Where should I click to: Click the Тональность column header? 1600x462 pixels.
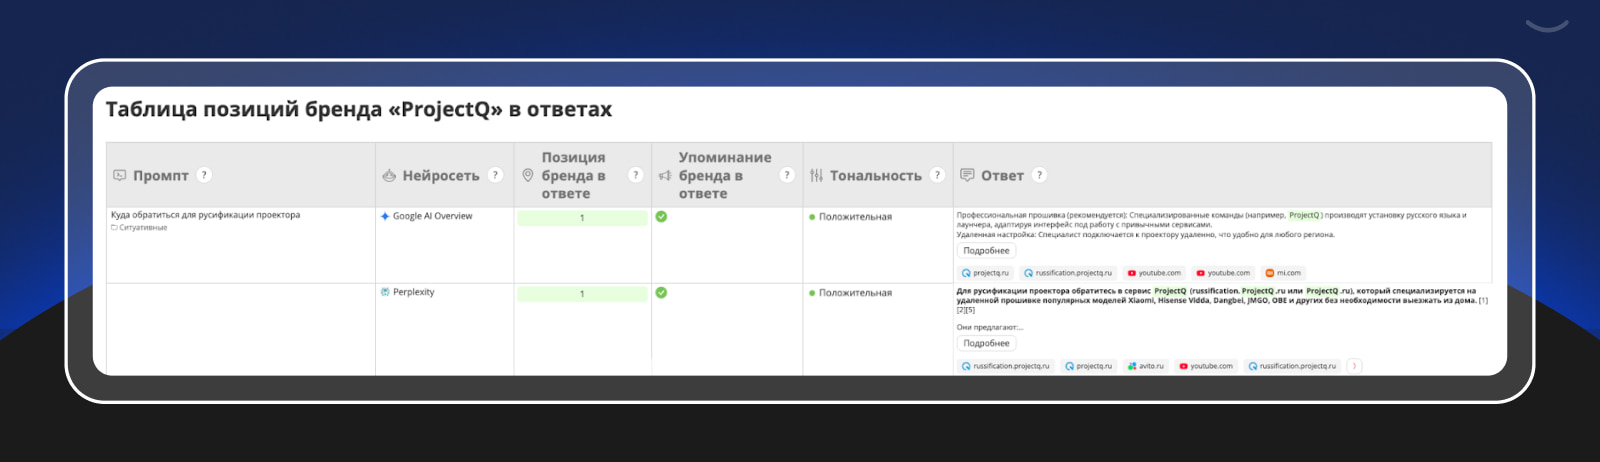pyautogui.click(x=875, y=175)
